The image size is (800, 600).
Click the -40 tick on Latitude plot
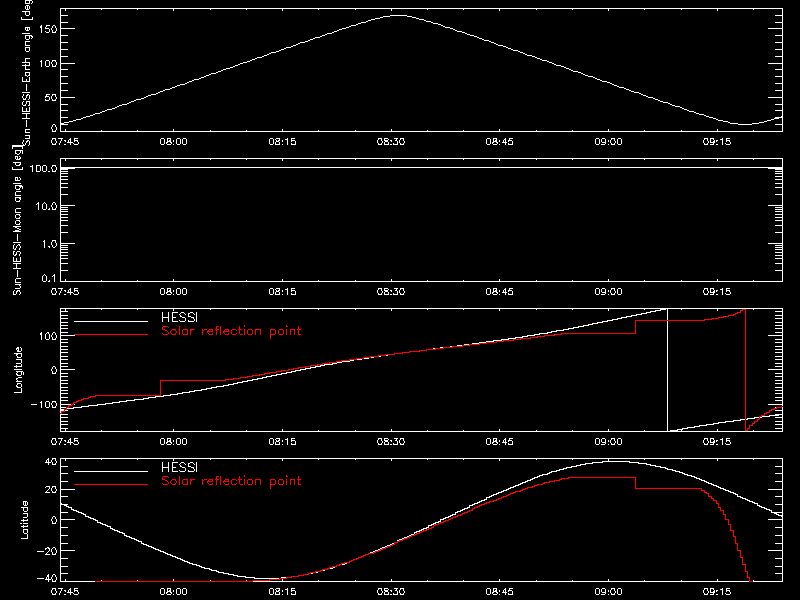47,578
